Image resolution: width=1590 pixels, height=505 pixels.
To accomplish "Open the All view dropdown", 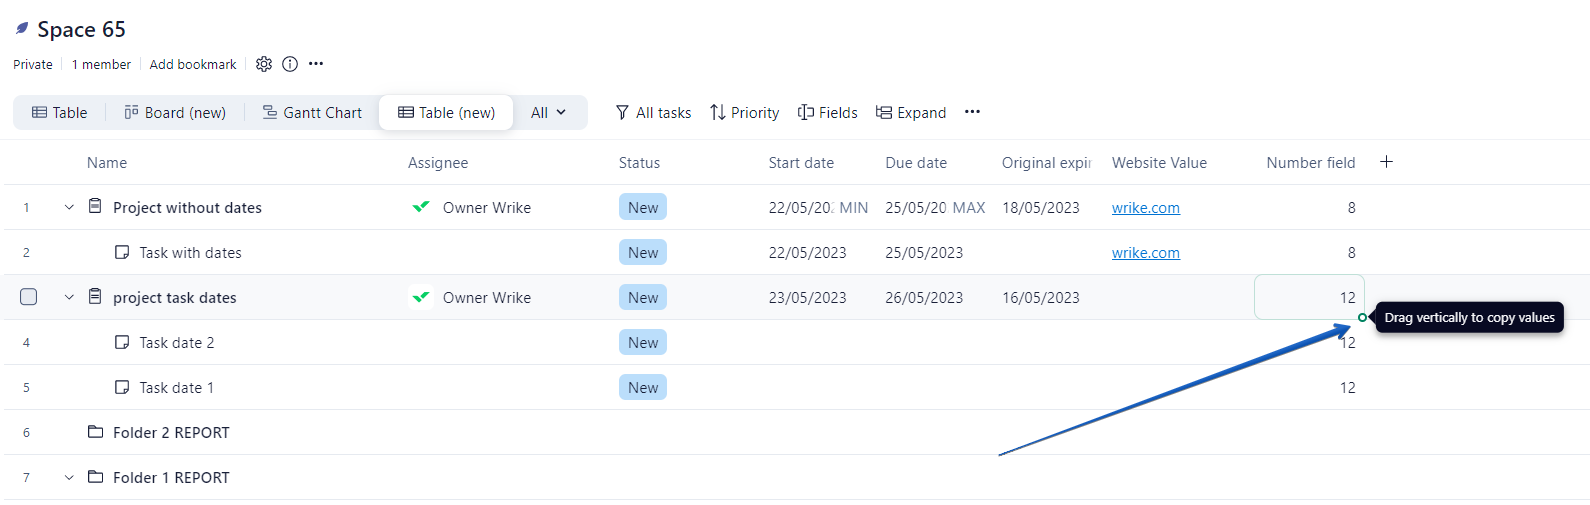I will click(548, 112).
